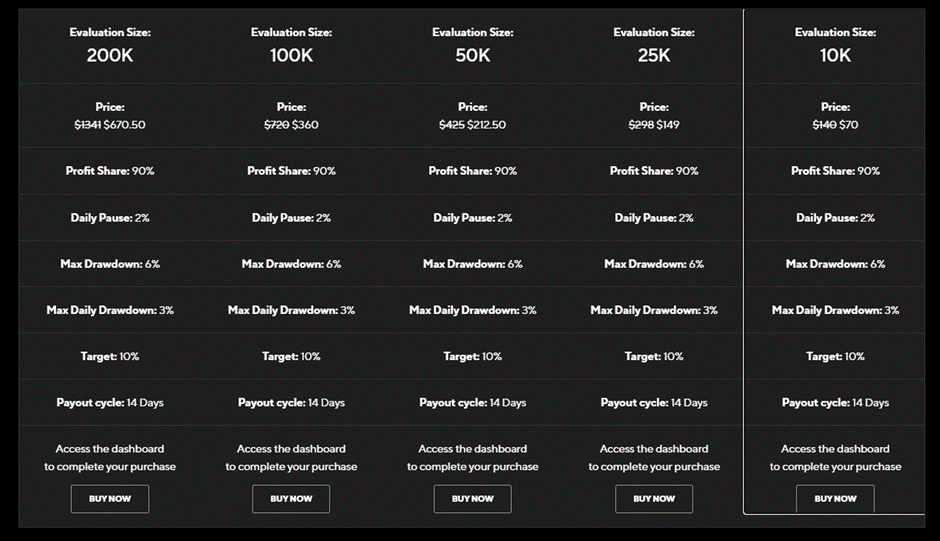Image resolution: width=940 pixels, height=541 pixels.
Task: Pick the 10K evaluation size heading
Action: pos(835,55)
